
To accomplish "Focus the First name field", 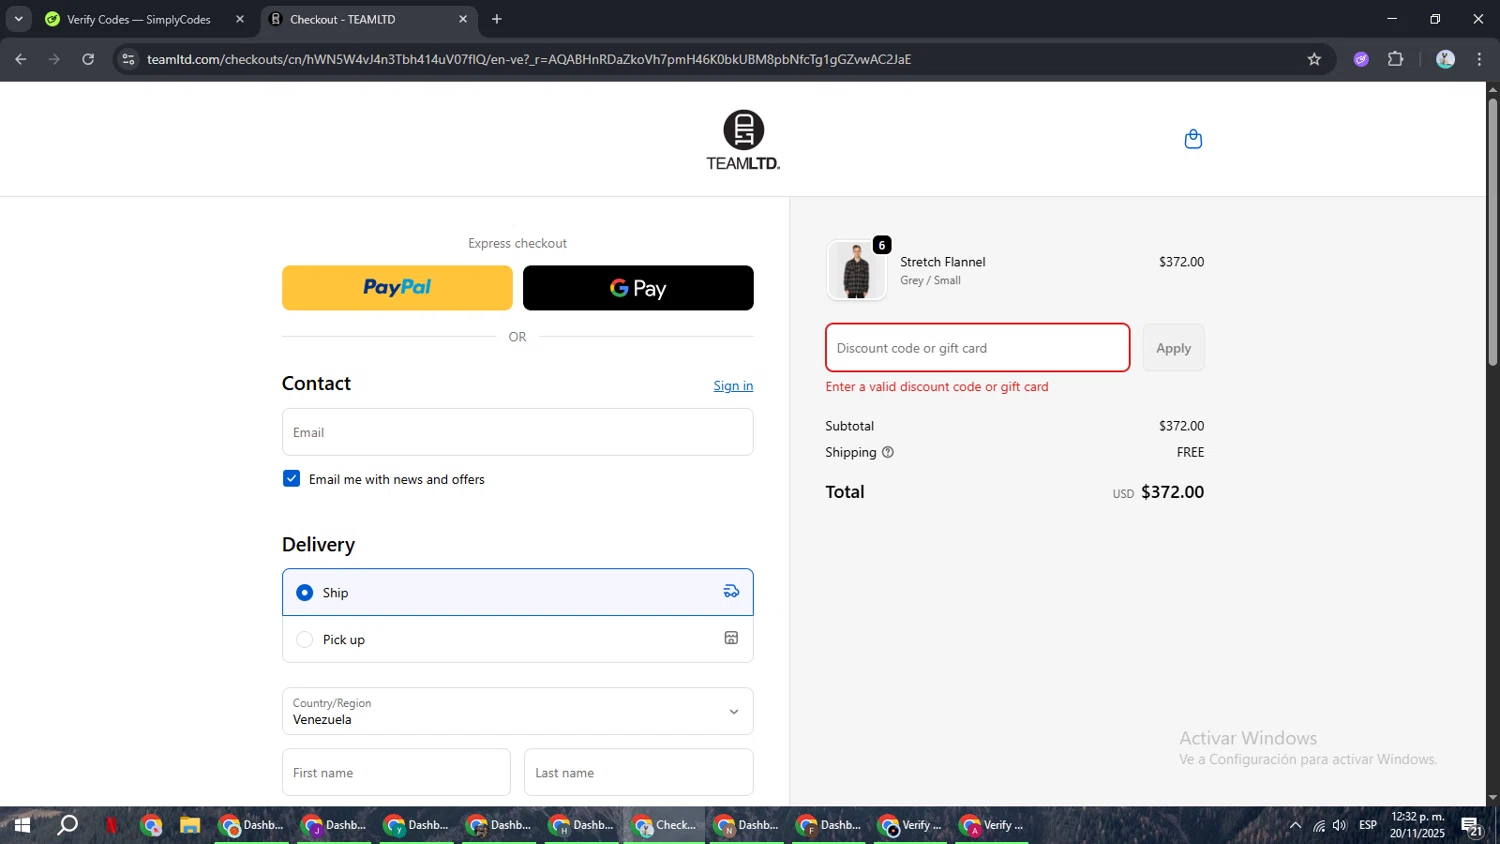I will (x=396, y=772).
